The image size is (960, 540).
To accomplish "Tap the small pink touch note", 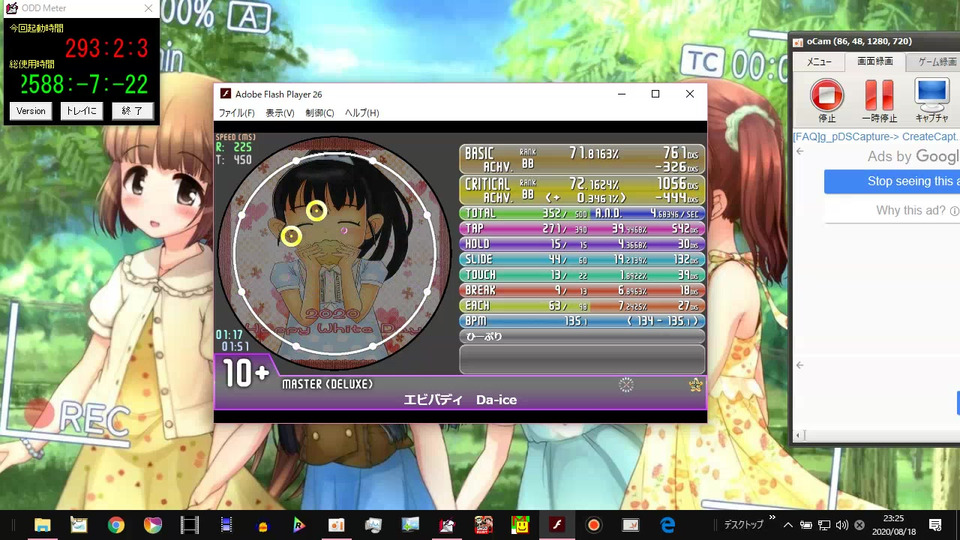I will click(344, 231).
